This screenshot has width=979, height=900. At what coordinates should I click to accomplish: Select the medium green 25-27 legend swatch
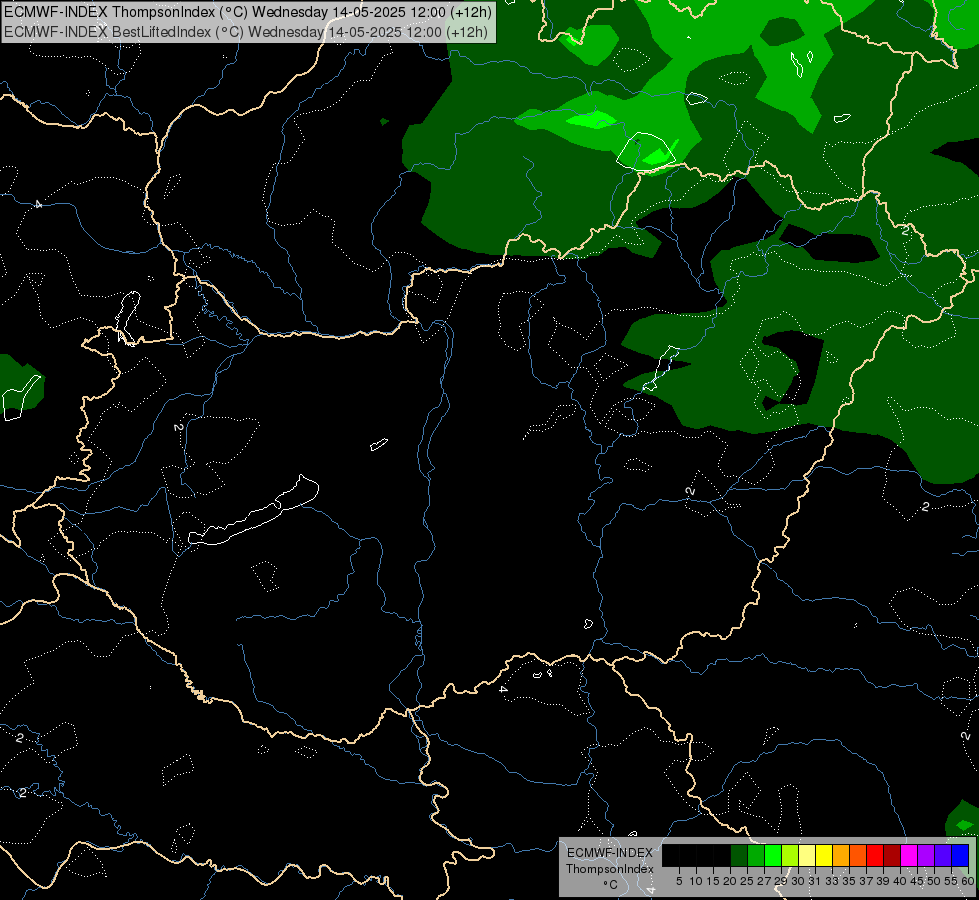(756, 855)
